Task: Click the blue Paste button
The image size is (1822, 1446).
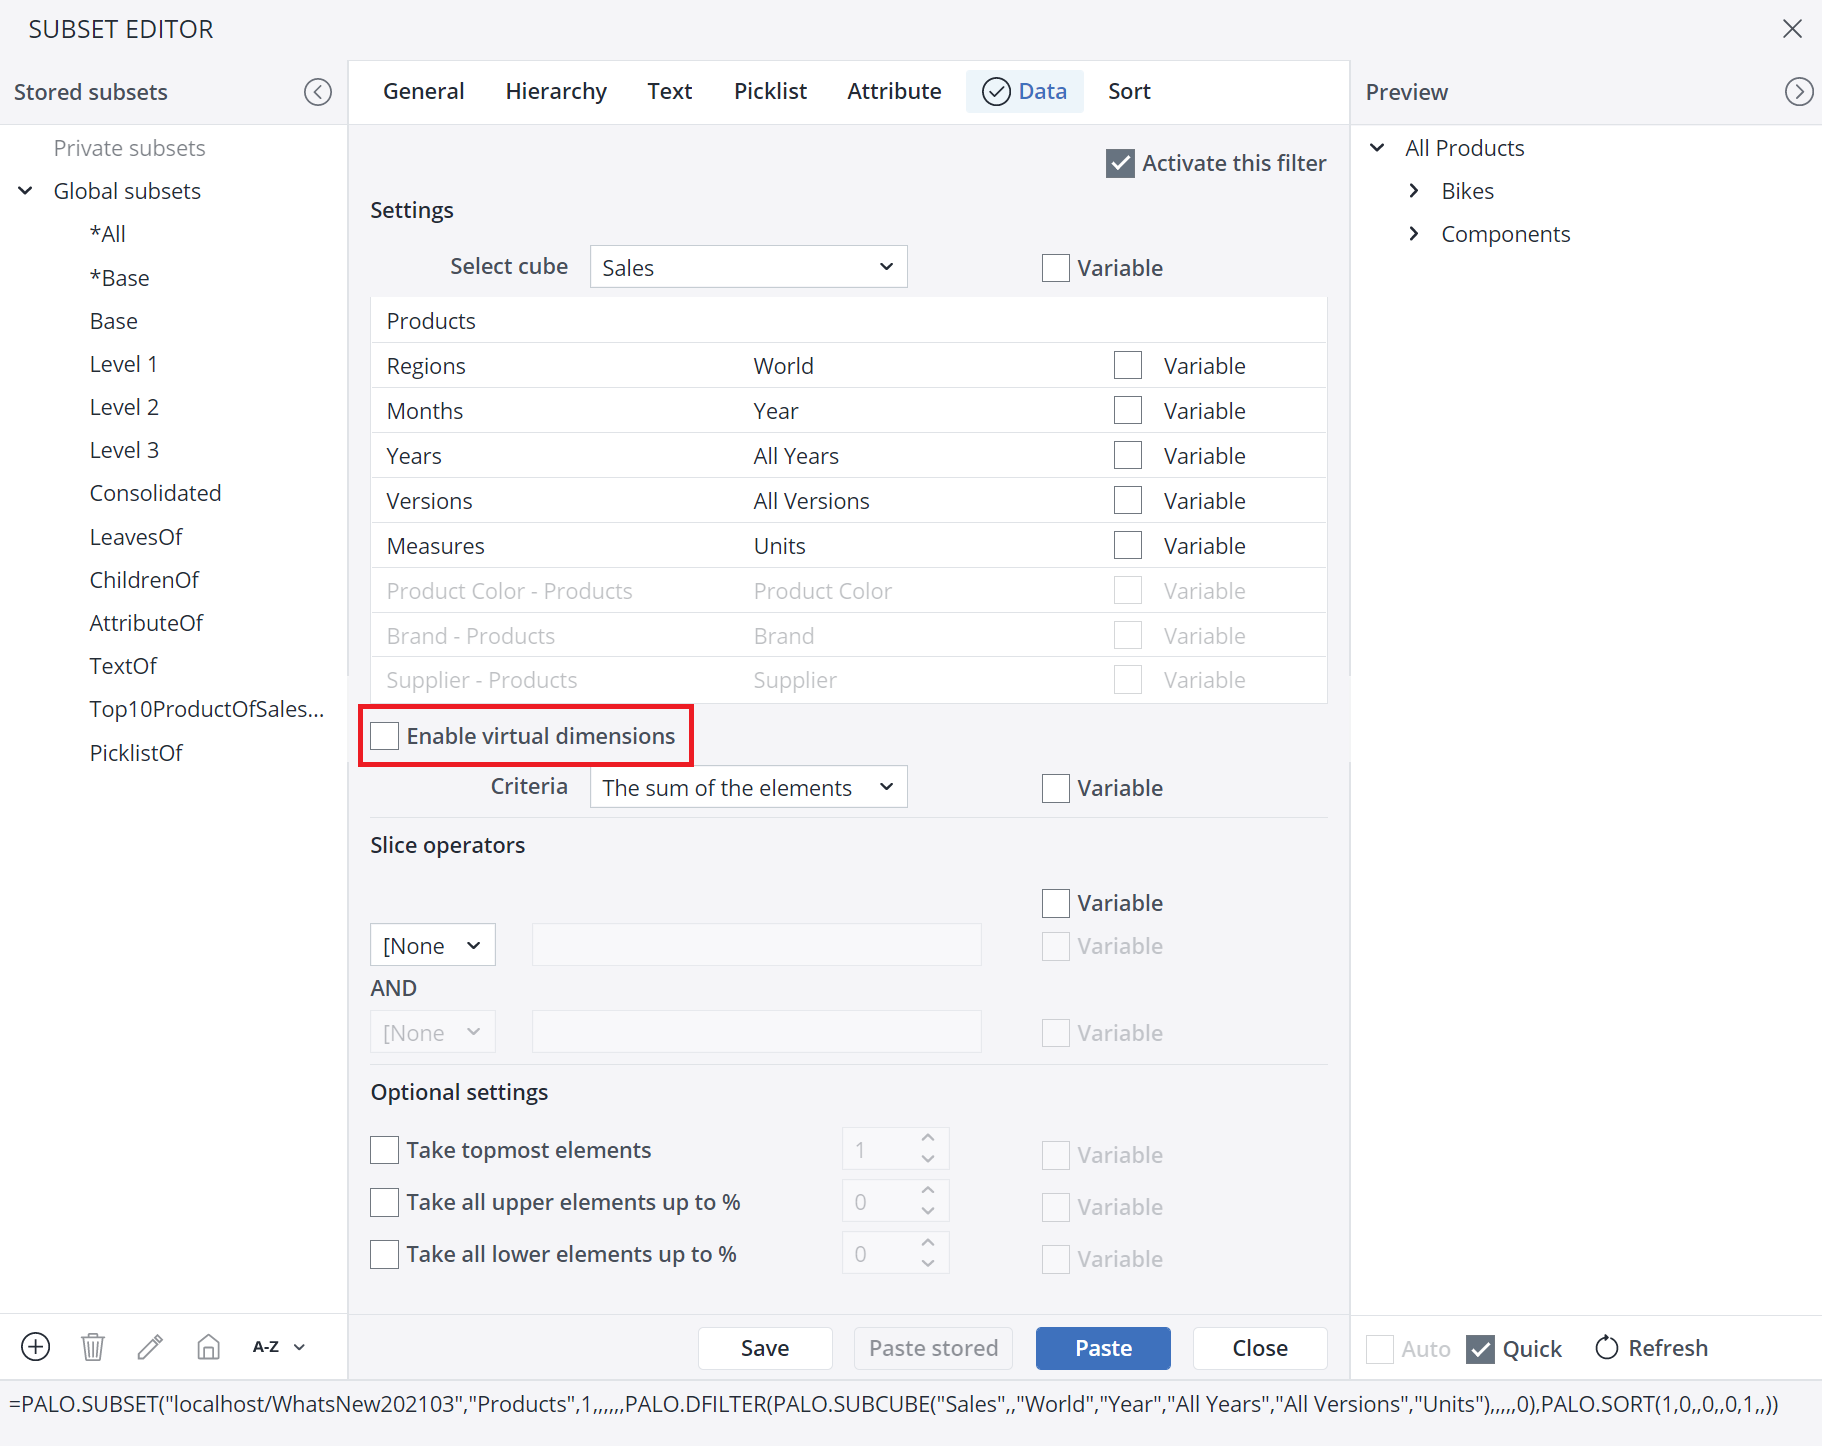Action: coord(1103,1348)
